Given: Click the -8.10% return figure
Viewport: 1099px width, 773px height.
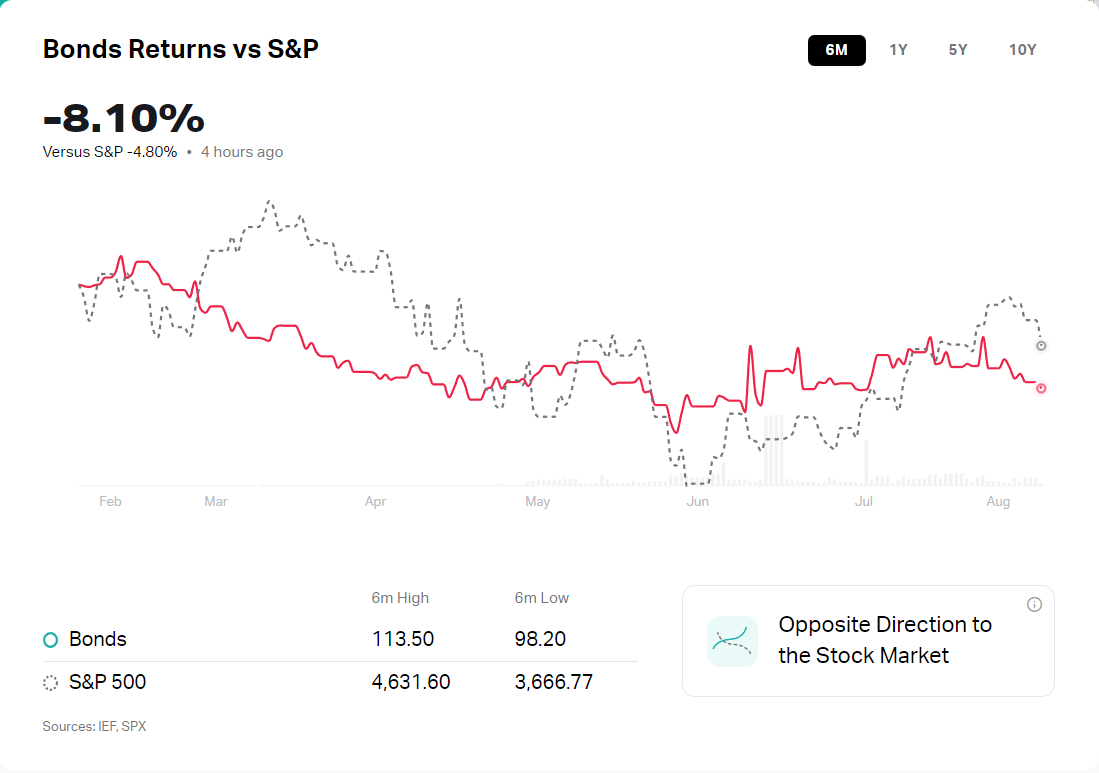Looking at the screenshot, I should 124,118.
